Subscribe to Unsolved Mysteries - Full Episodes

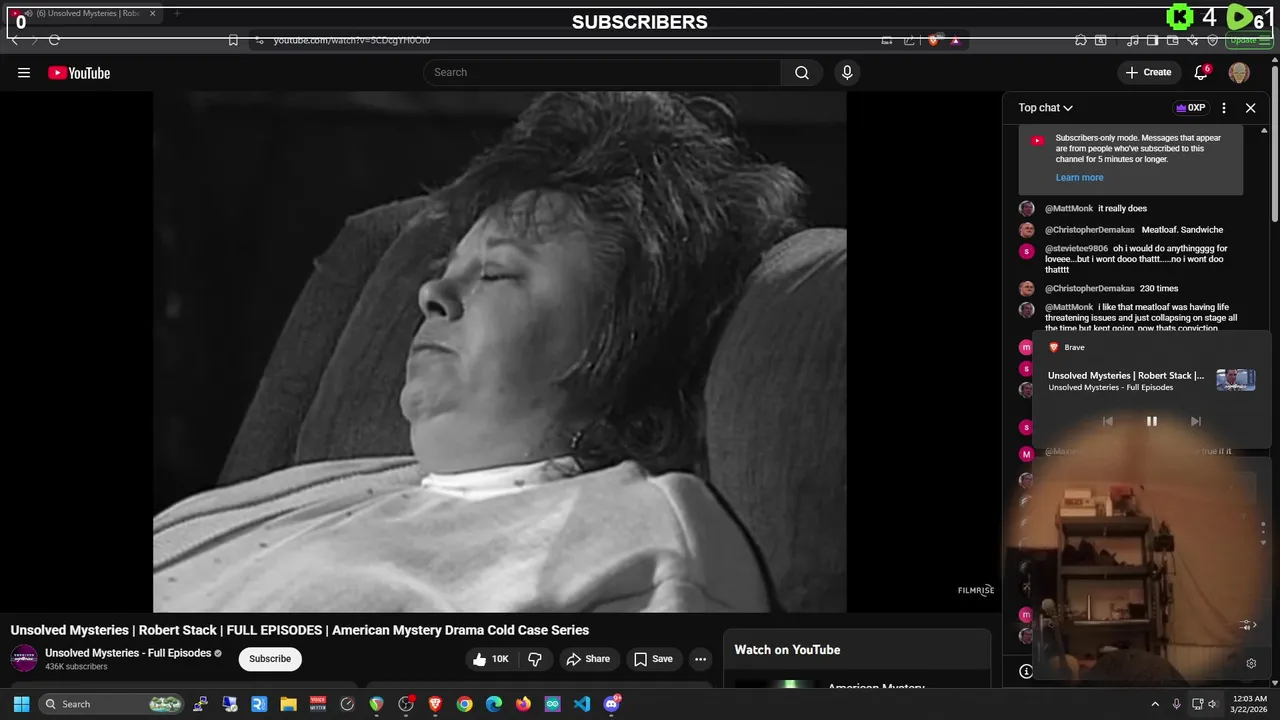[270, 659]
